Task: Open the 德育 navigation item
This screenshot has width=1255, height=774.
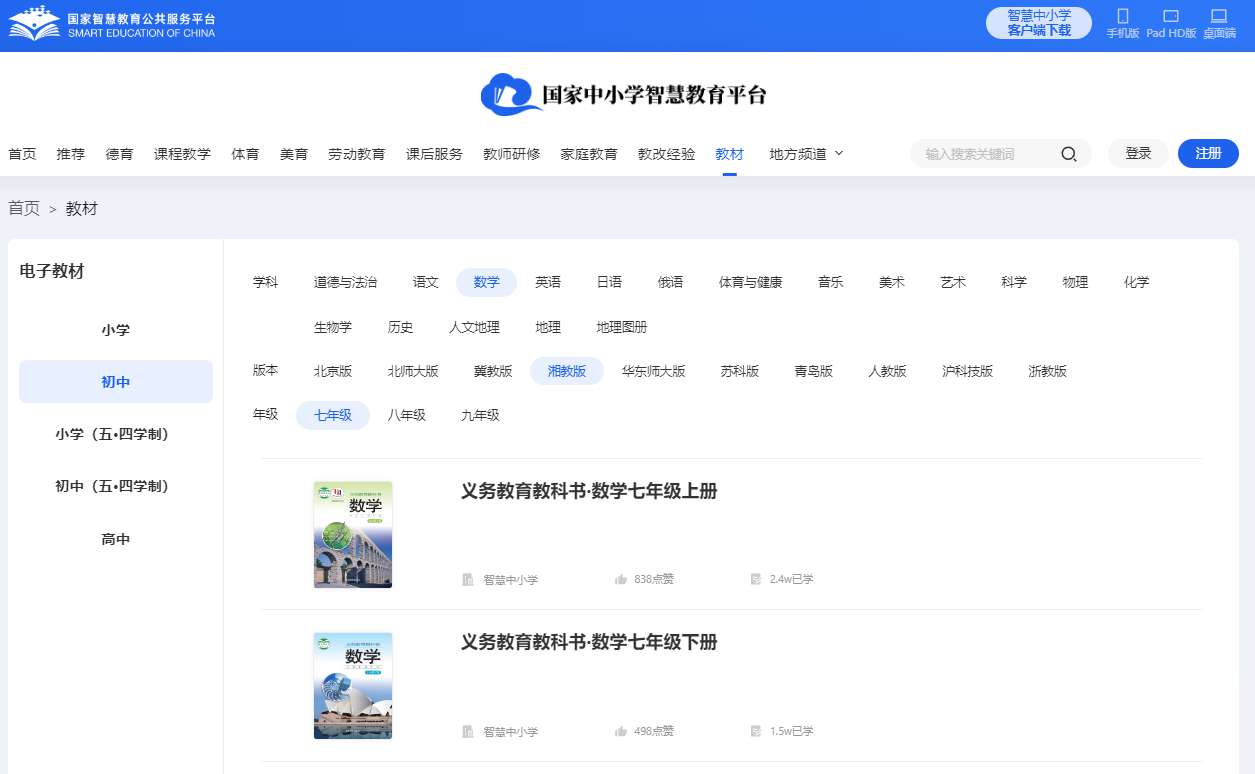Action: click(120, 154)
